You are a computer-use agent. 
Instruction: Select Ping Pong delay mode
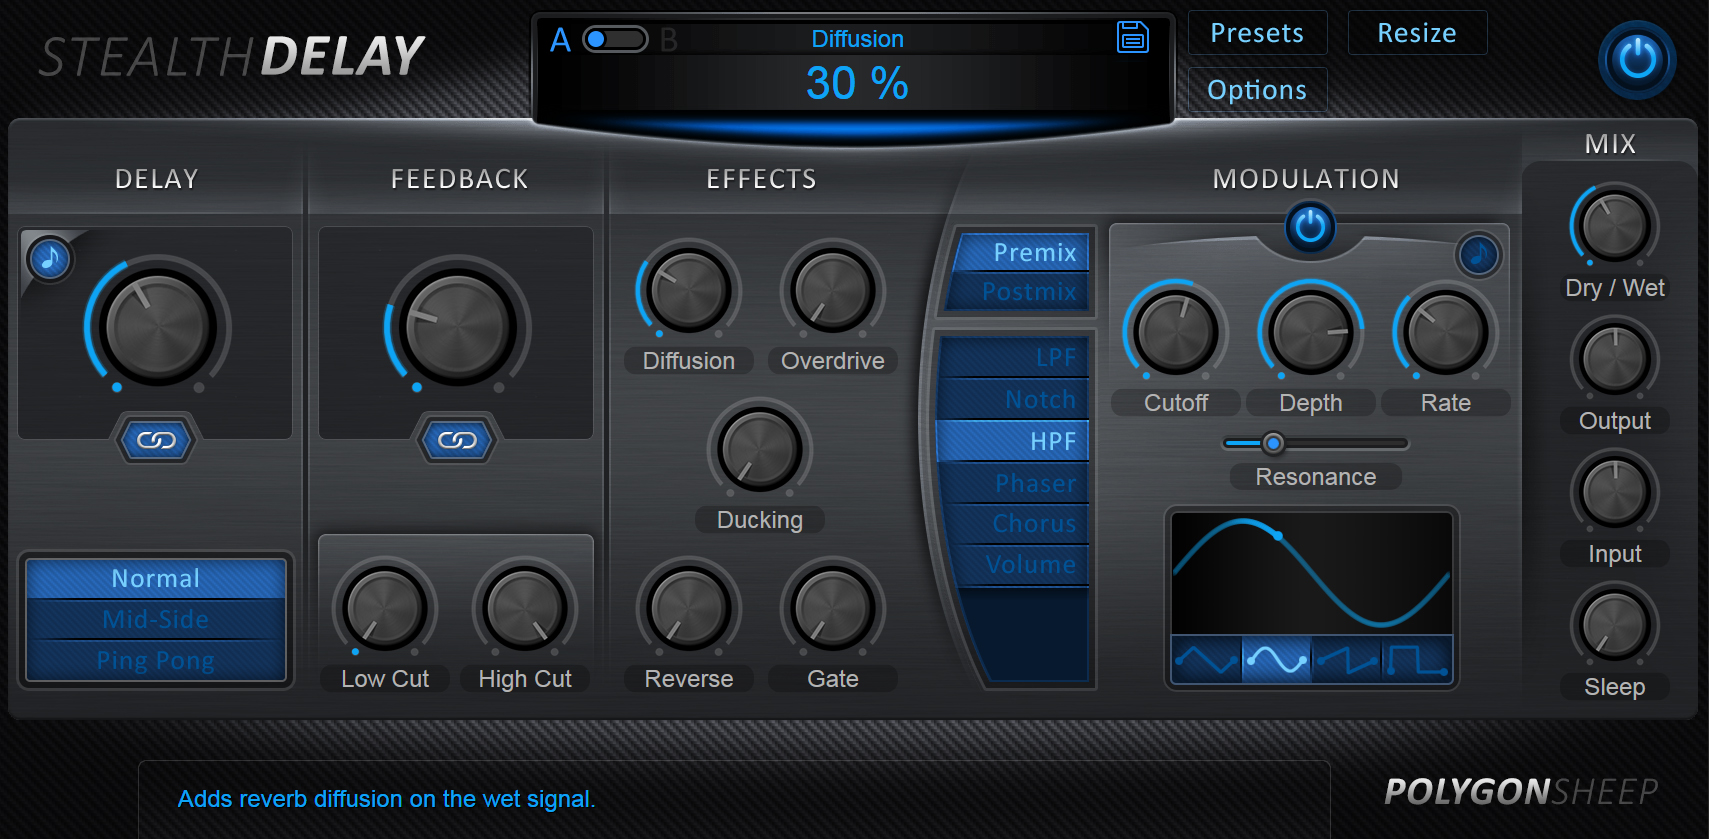click(x=156, y=661)
